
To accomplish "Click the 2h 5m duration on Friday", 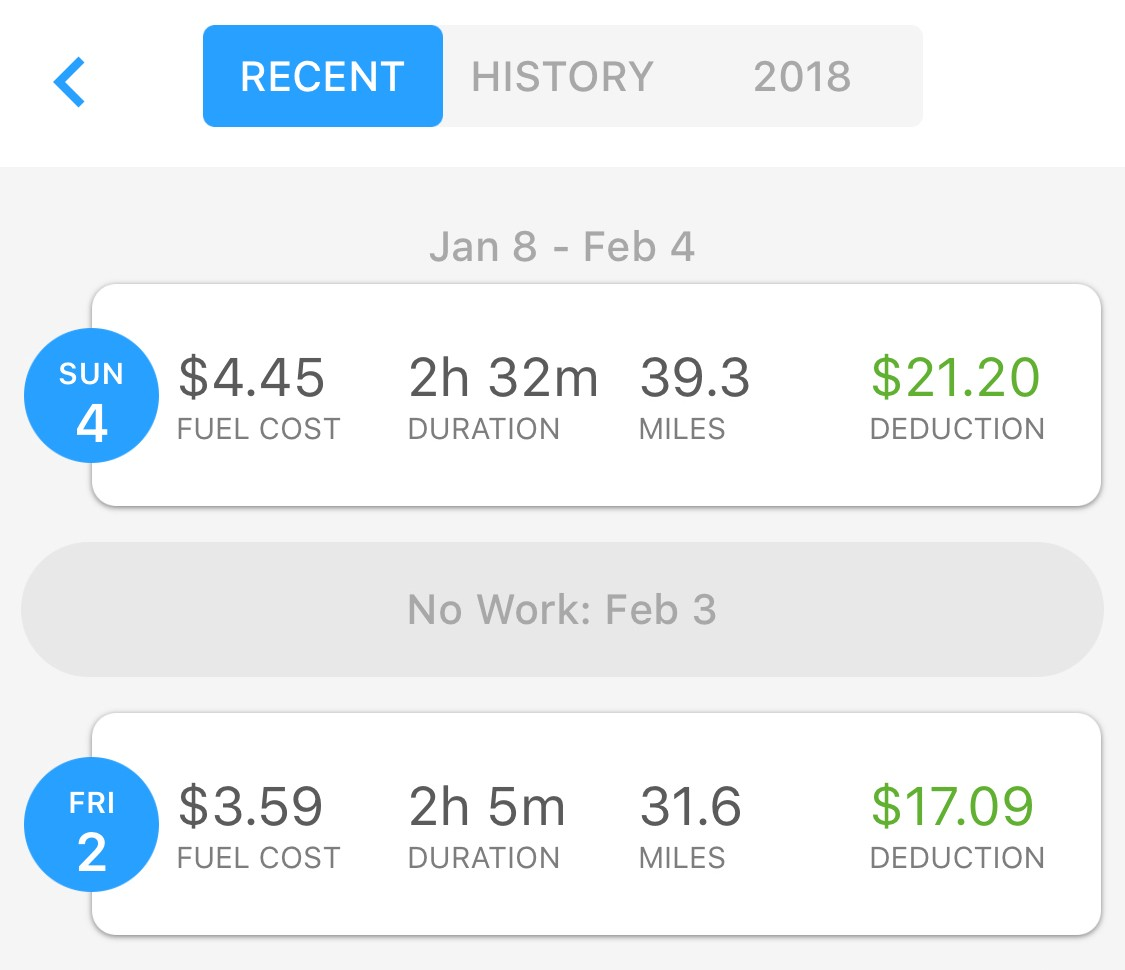I will [x=487, y=806].
